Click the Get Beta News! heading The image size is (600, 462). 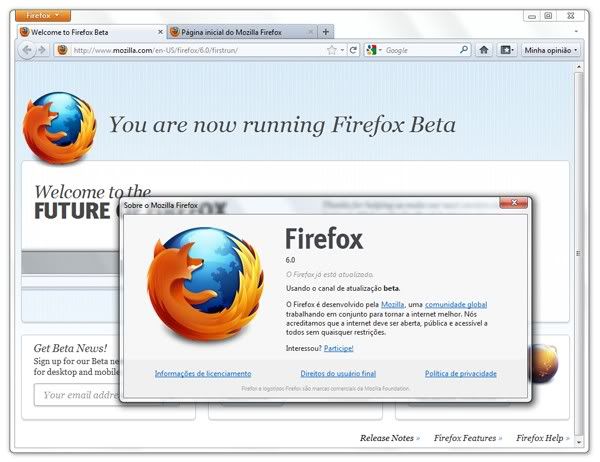pos(70,348)
